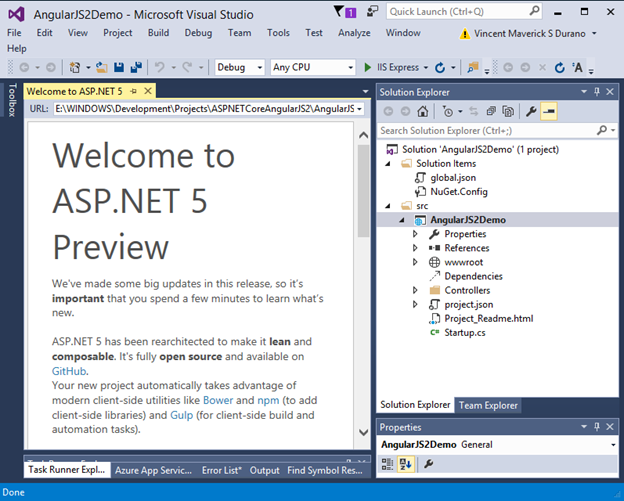
Task: Click the welcome page vertical scrollbar thumb
Action: 363,191
